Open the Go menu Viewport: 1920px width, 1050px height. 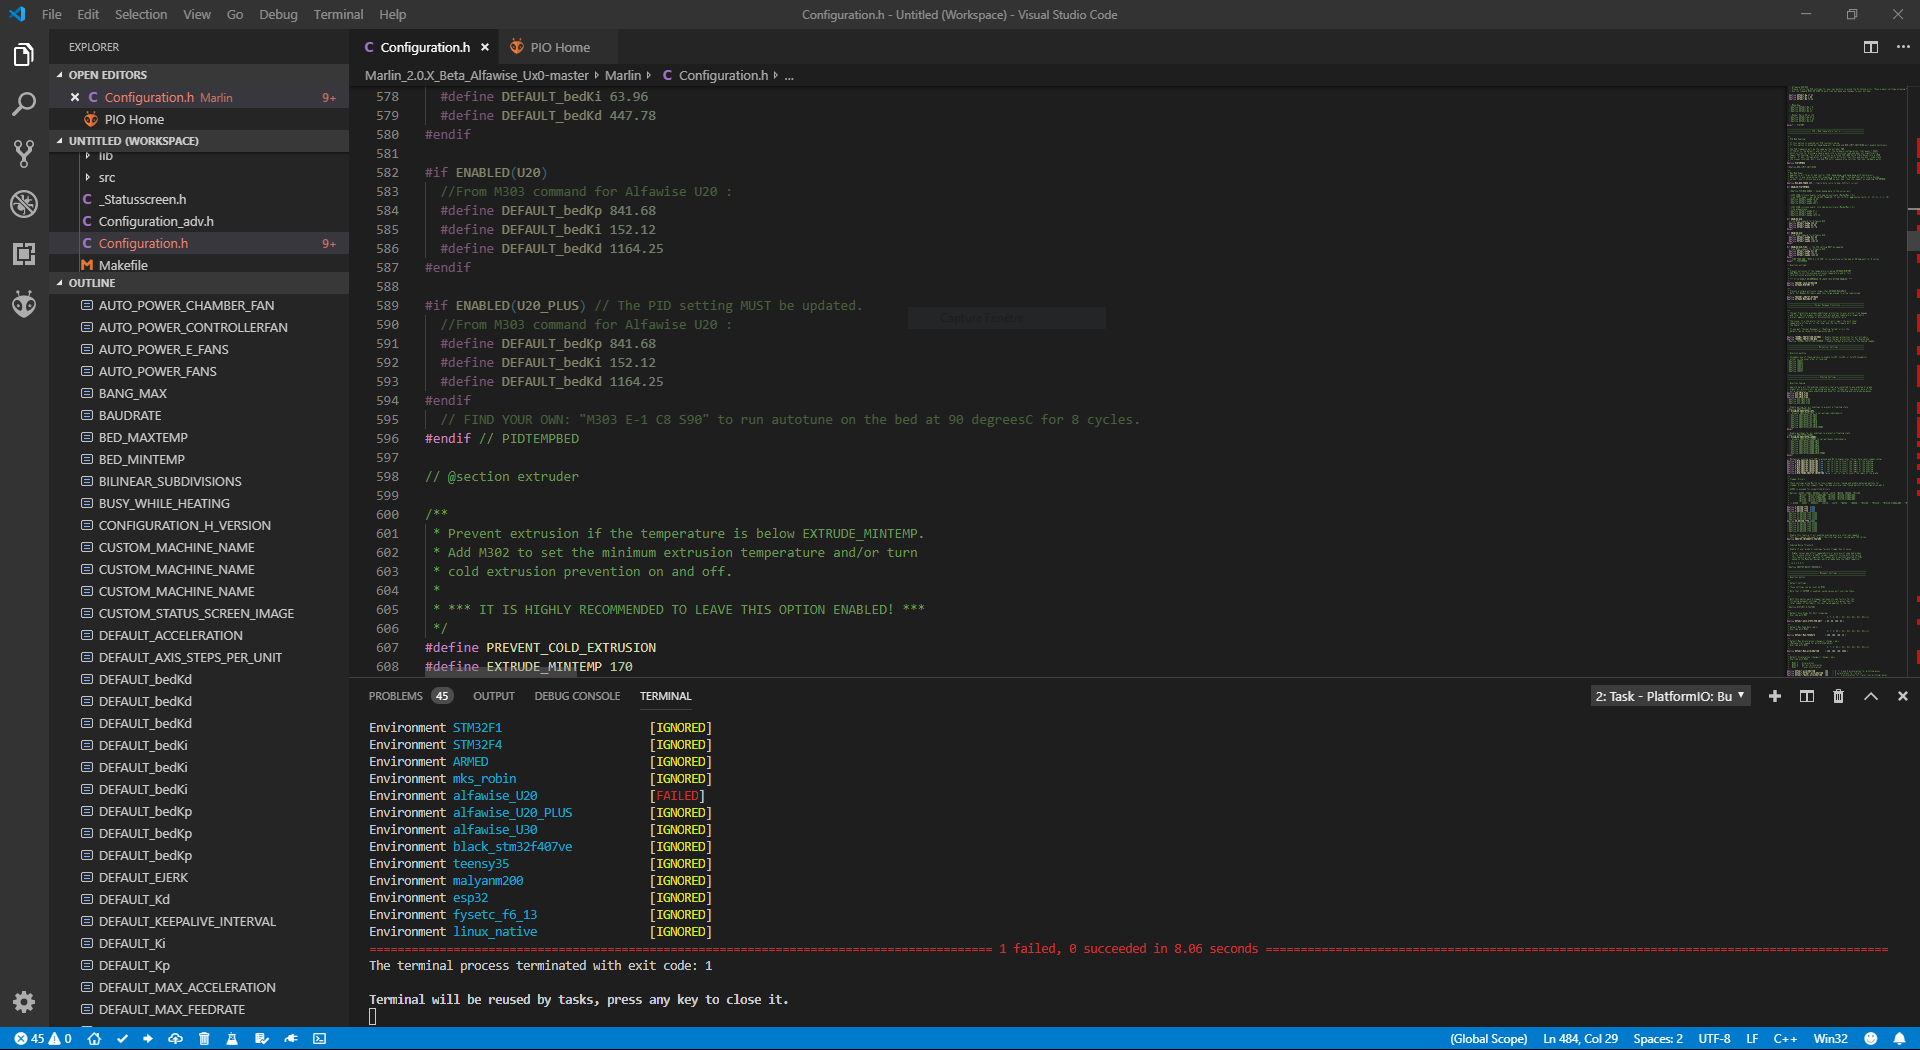click(235, 14)
